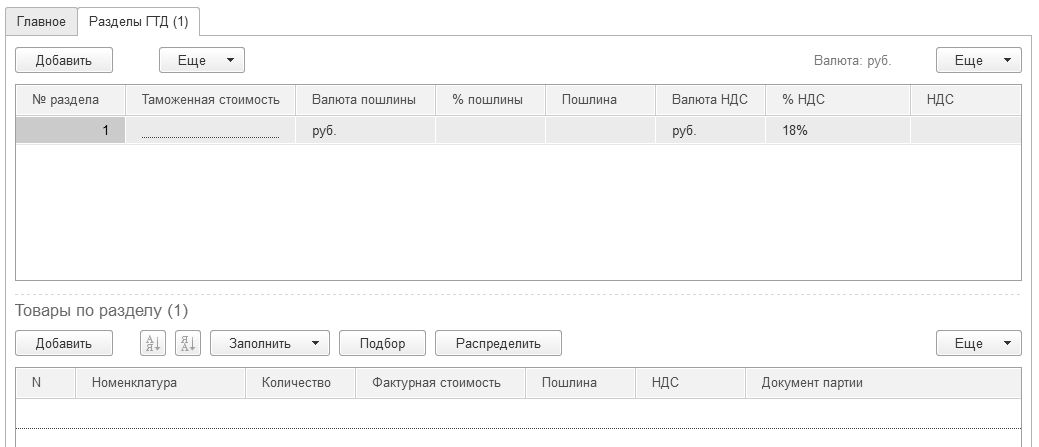Click the Документ партии column header
This screenshot has width=1039, height=447.
[x=812, y=382]
